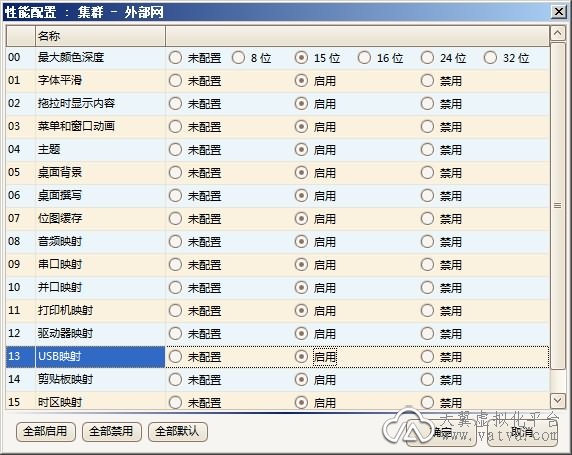The image size is (572, 455).
Task: Click scrollbar down arrow
Action: [x=557, y=401]
